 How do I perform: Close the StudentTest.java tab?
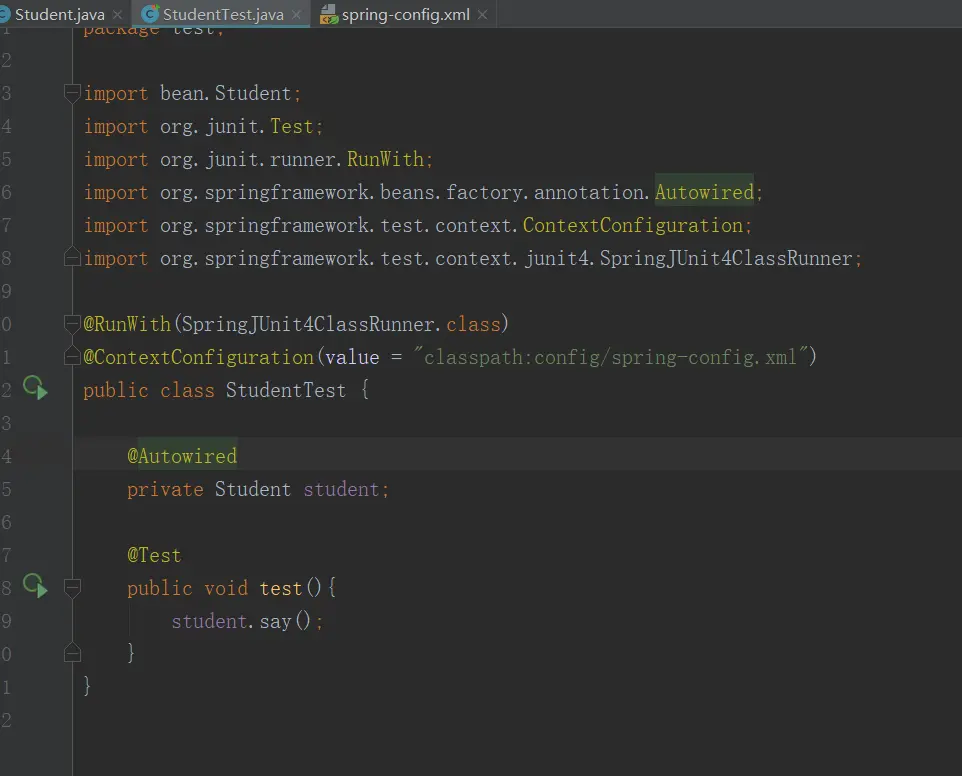[296, 14]
